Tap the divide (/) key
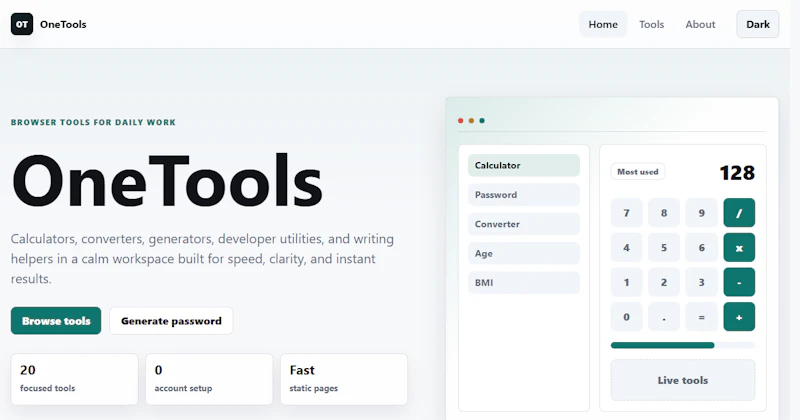This screenshot has width=800, height=420. (x=739, y=213)
